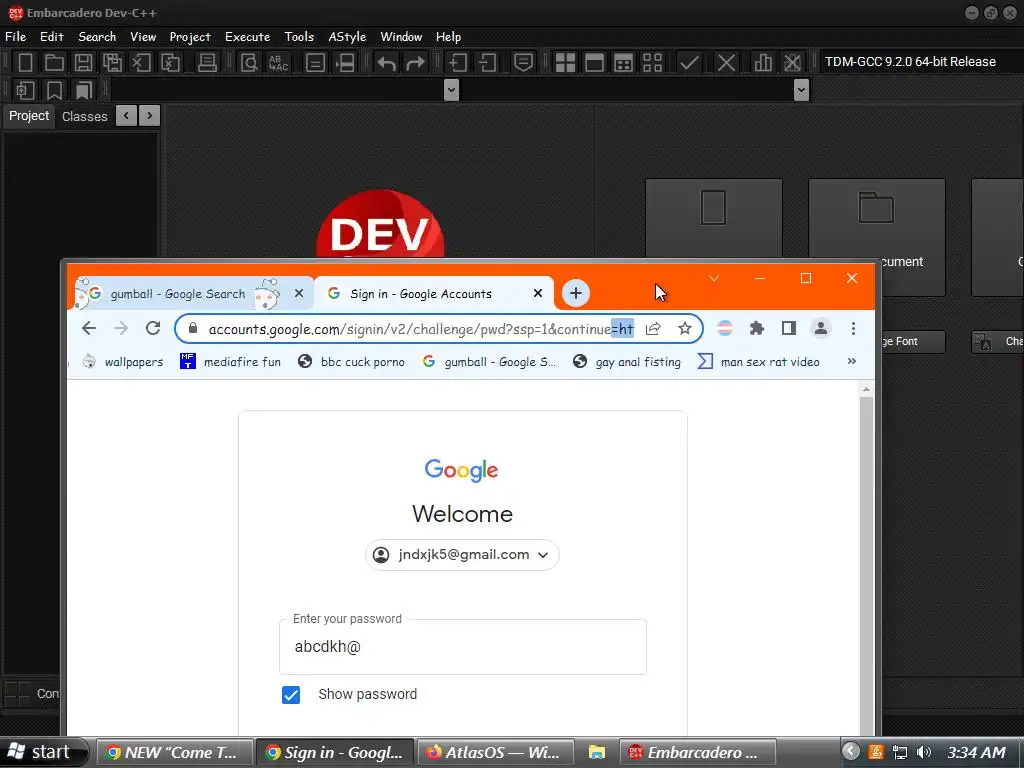Click the Save floppy icon in Dev-C++
This screenshot has width=1024, height=768.
click(x=83, y=63)
